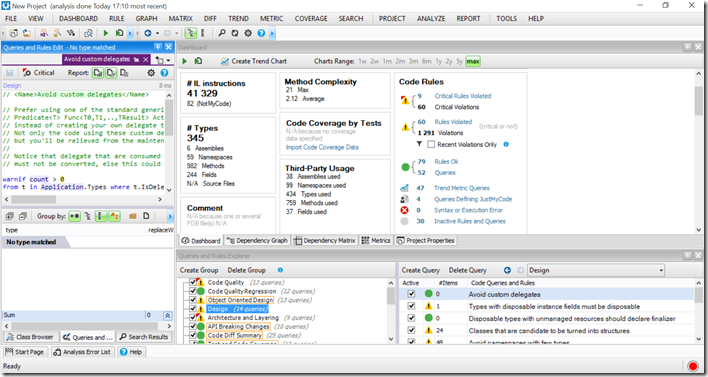Viewport: 708px width, 377px height.
Task: Toggle first Group by option icon
Action: (75, 216)
